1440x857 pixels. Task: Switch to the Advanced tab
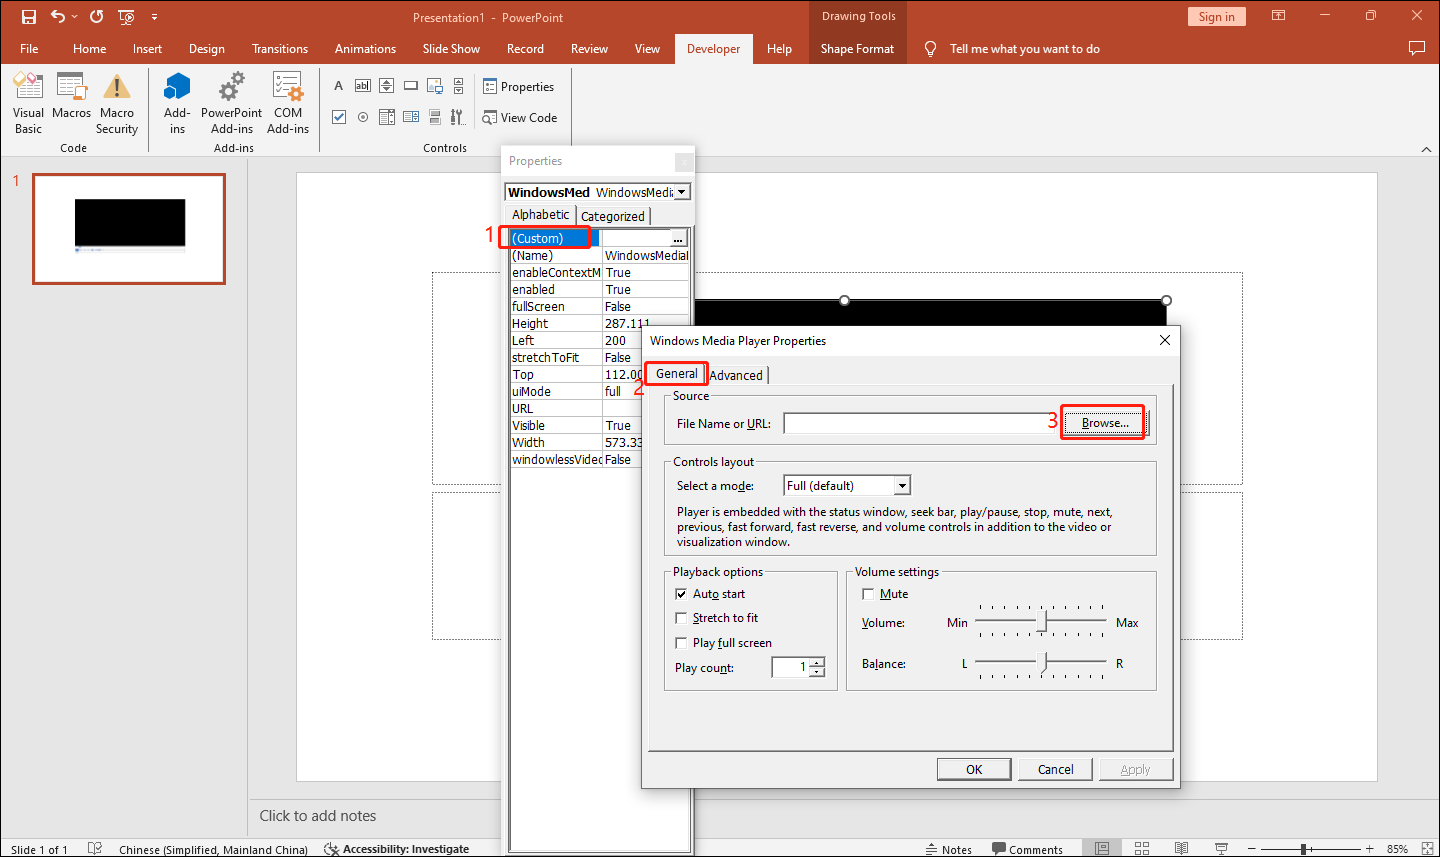click(x=737, y=375)
